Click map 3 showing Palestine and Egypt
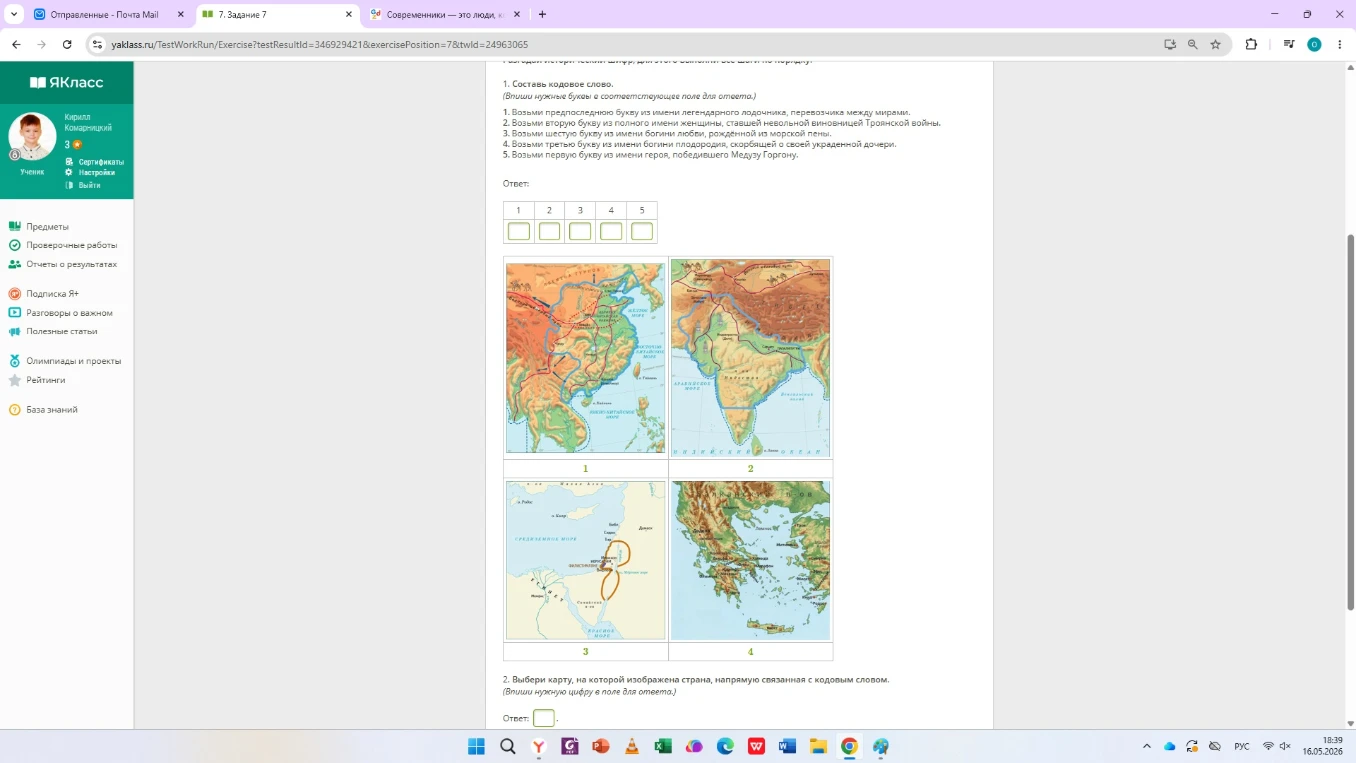Viewport: 1356px width, 763px height. point(585,560)
